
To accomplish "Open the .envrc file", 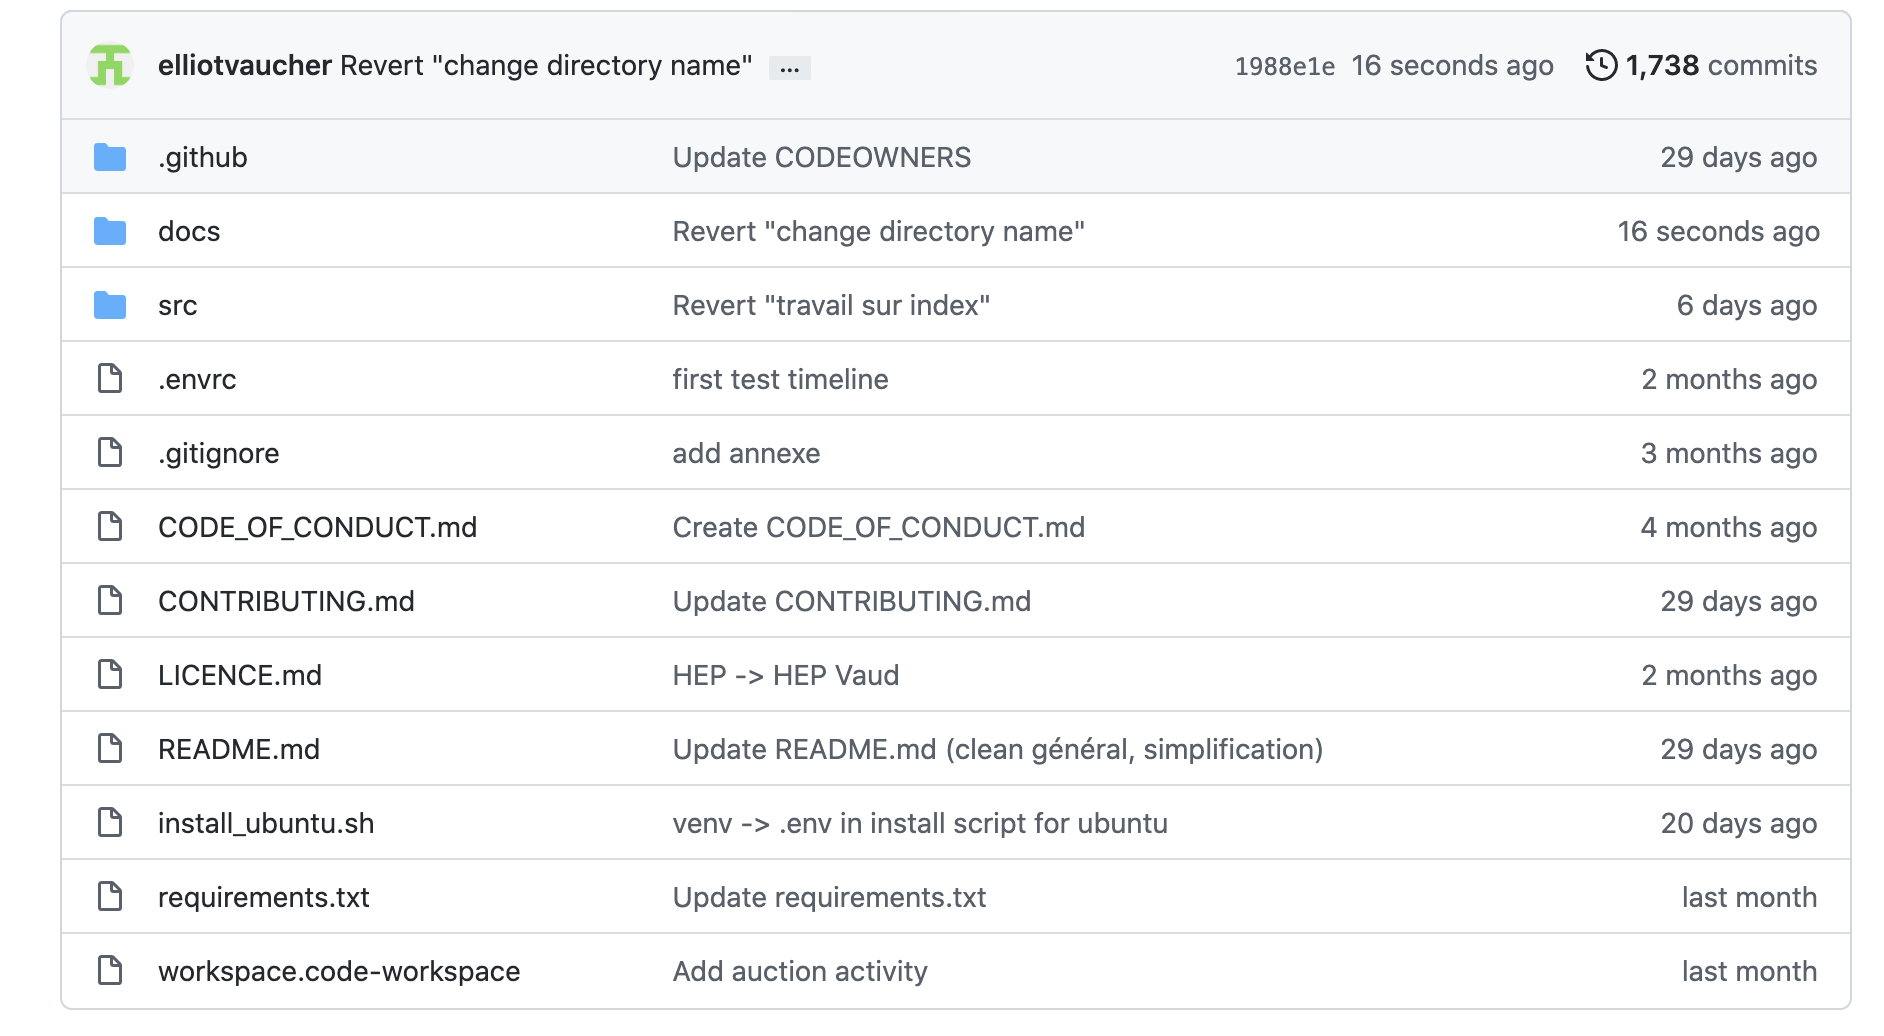I will click(x=197, y=380).
